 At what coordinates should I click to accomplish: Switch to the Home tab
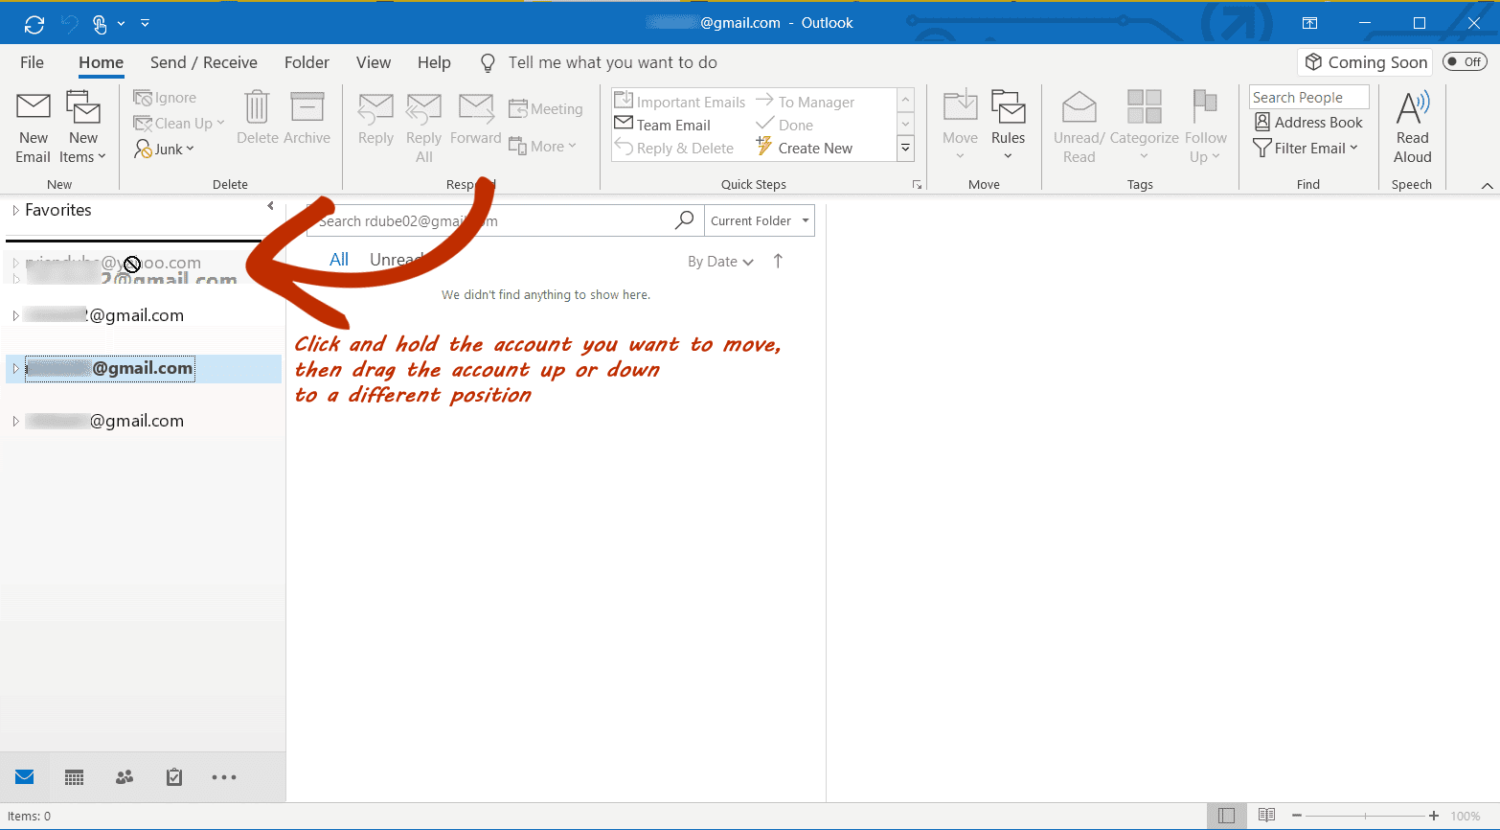coord(101,62)
